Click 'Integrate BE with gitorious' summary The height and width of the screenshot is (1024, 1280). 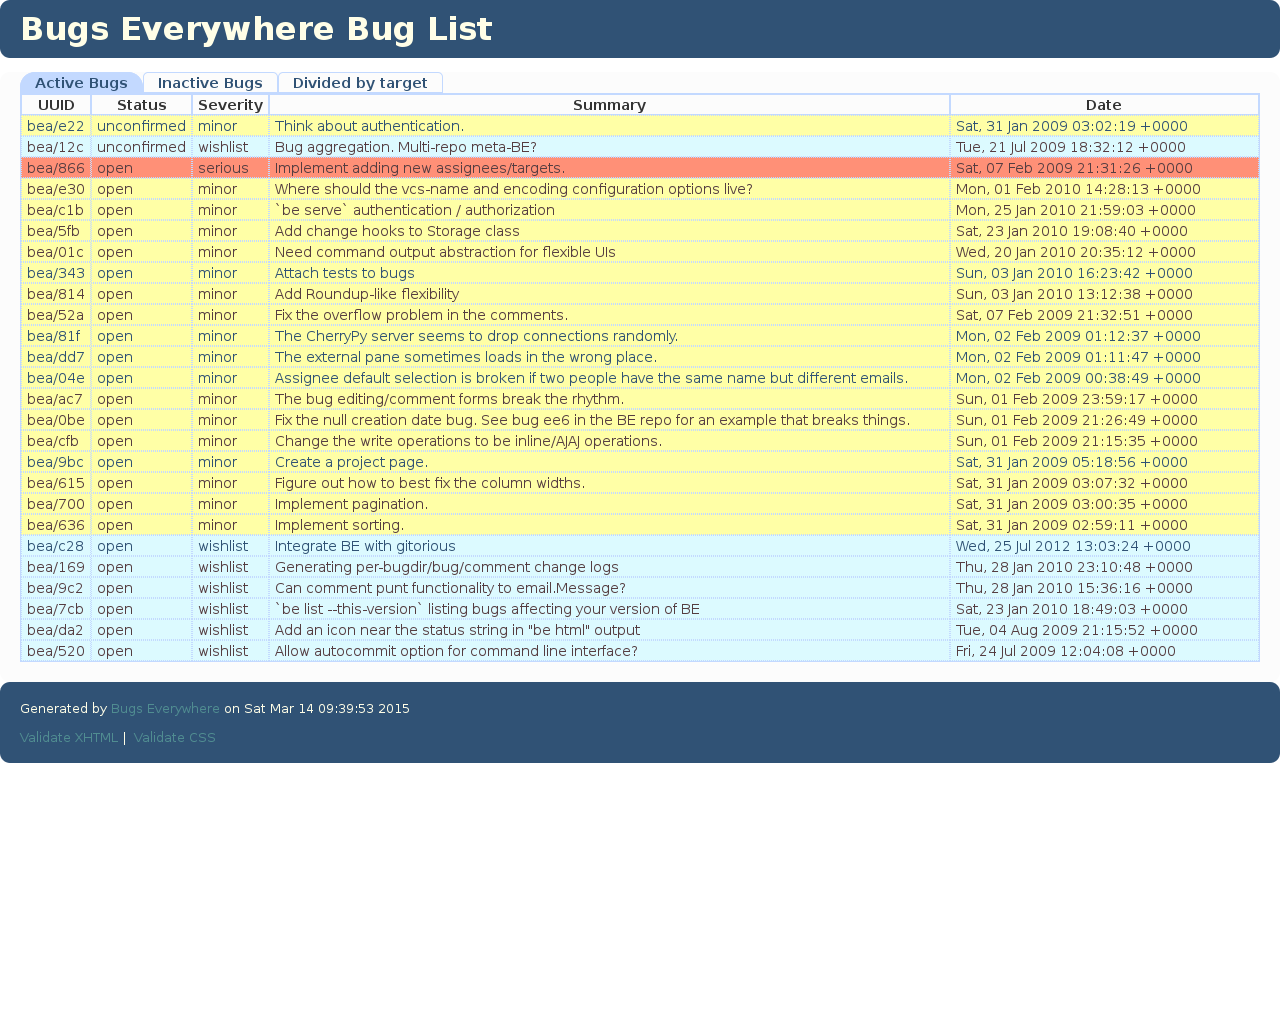365,546
